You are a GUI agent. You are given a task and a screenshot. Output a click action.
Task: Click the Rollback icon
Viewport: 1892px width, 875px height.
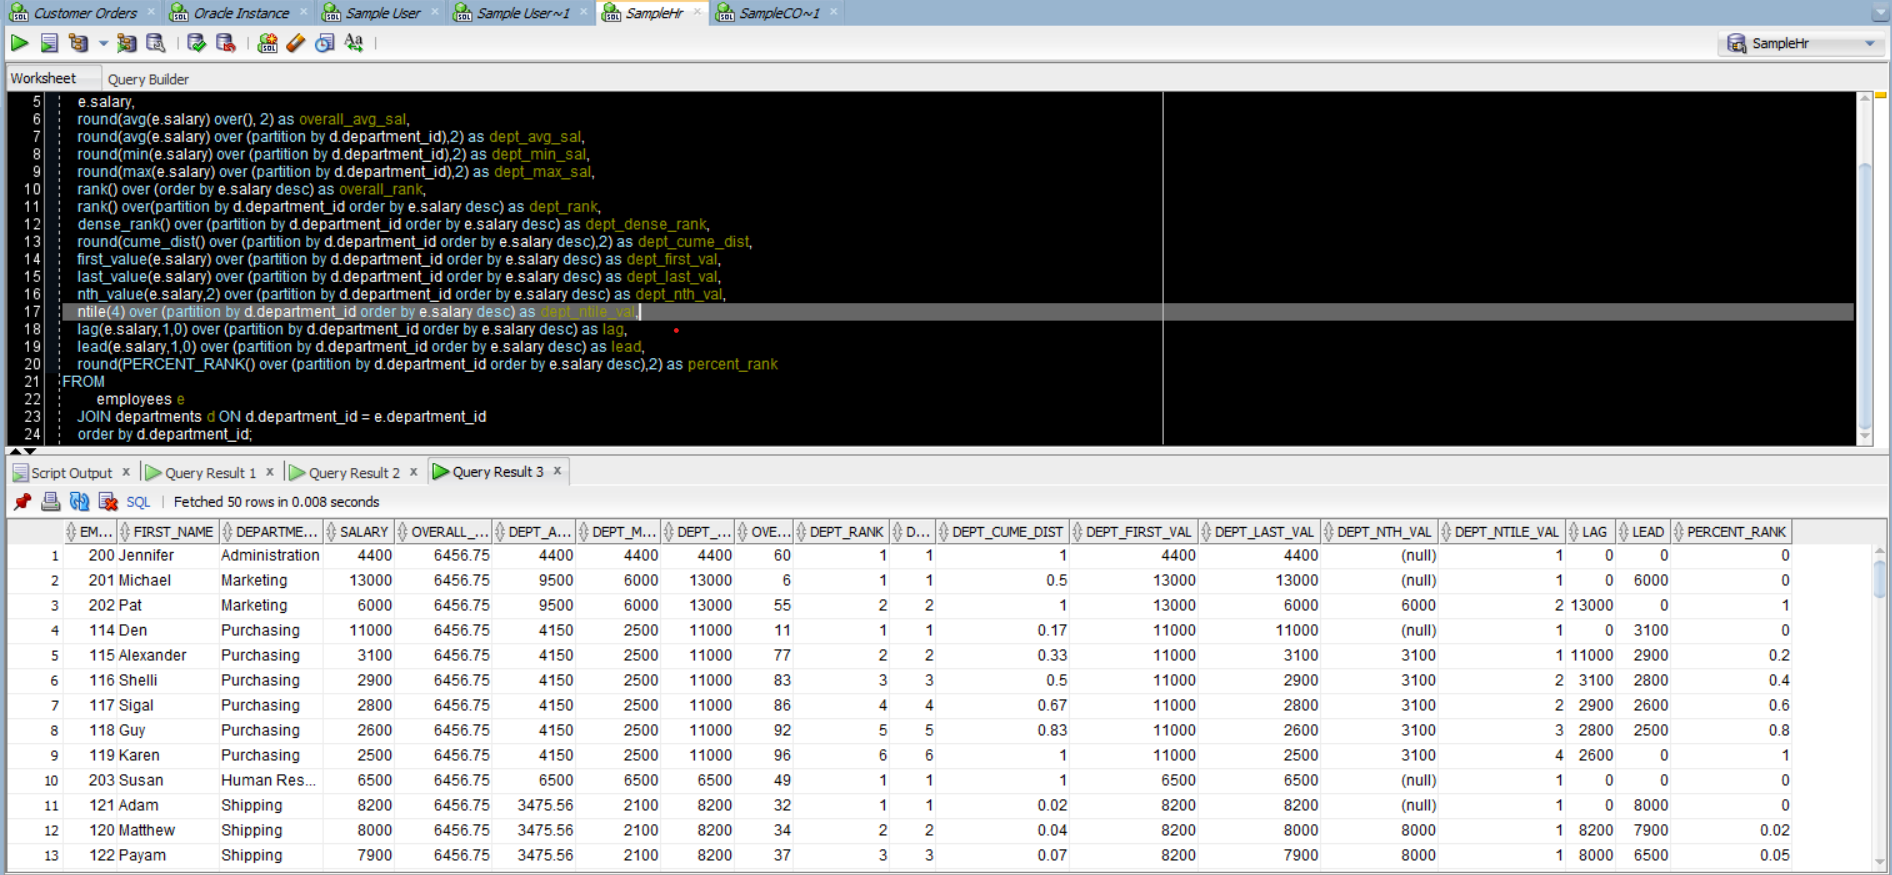(226, 43)
